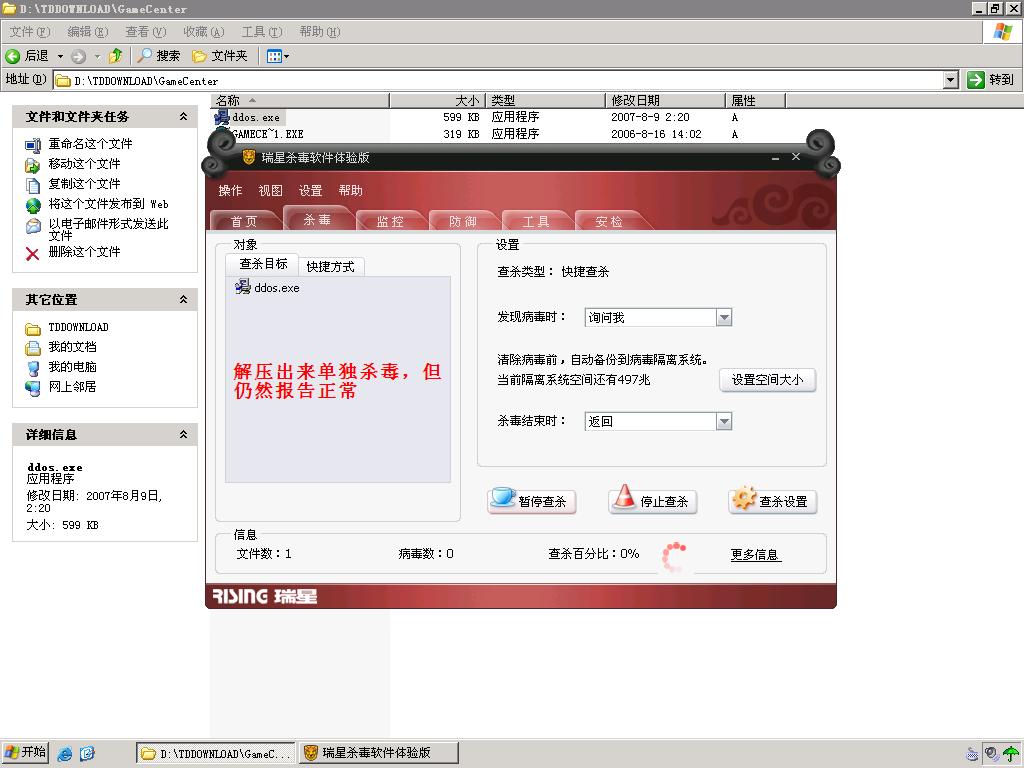The image size is (1024, 768).
Task: Click the ddos.exe file icon in file list
Action: (221, 117)
